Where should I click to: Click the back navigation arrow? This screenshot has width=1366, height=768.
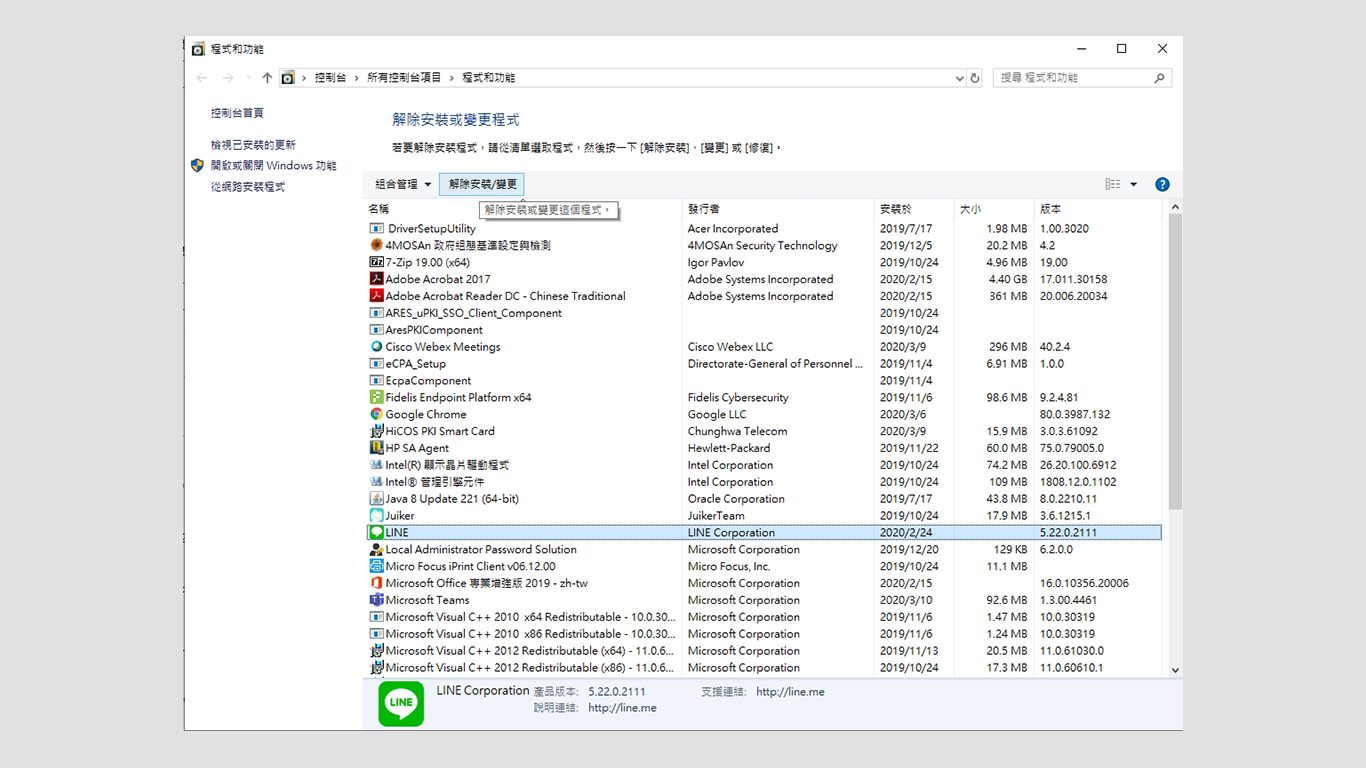coord(202,78)
